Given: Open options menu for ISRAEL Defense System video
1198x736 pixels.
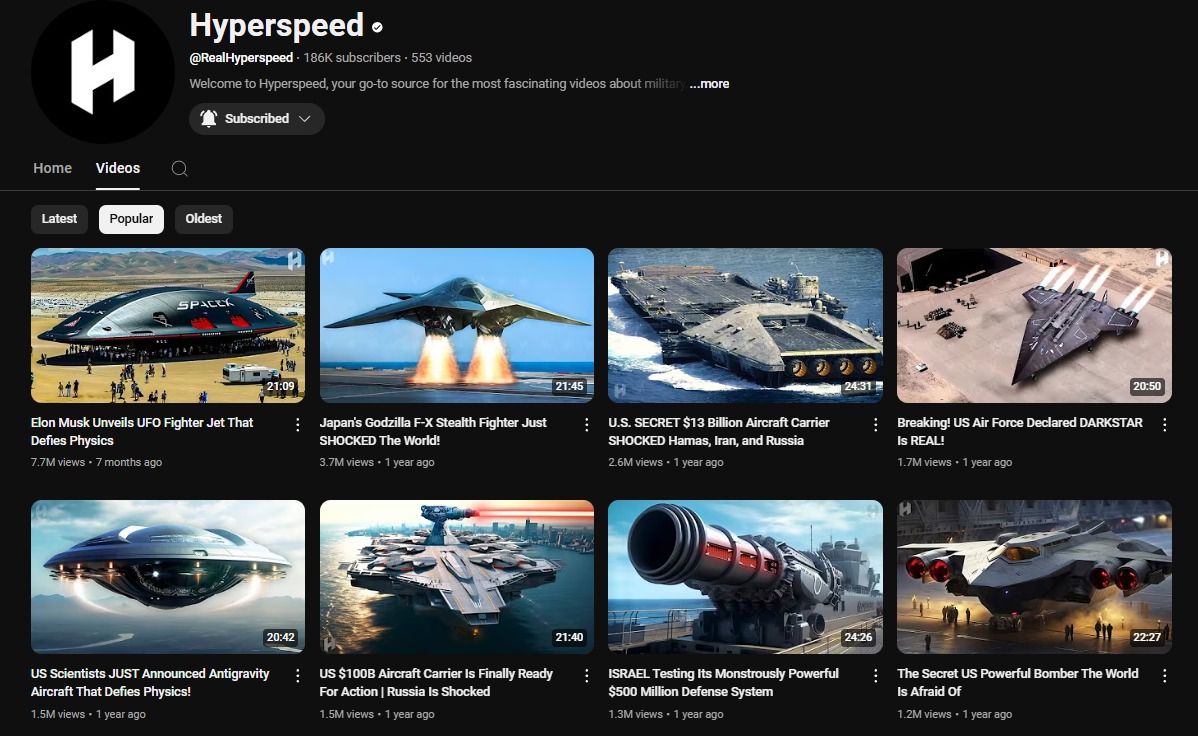Looking at the screenshot, I should pyautogui.click(x=875, y=676).
